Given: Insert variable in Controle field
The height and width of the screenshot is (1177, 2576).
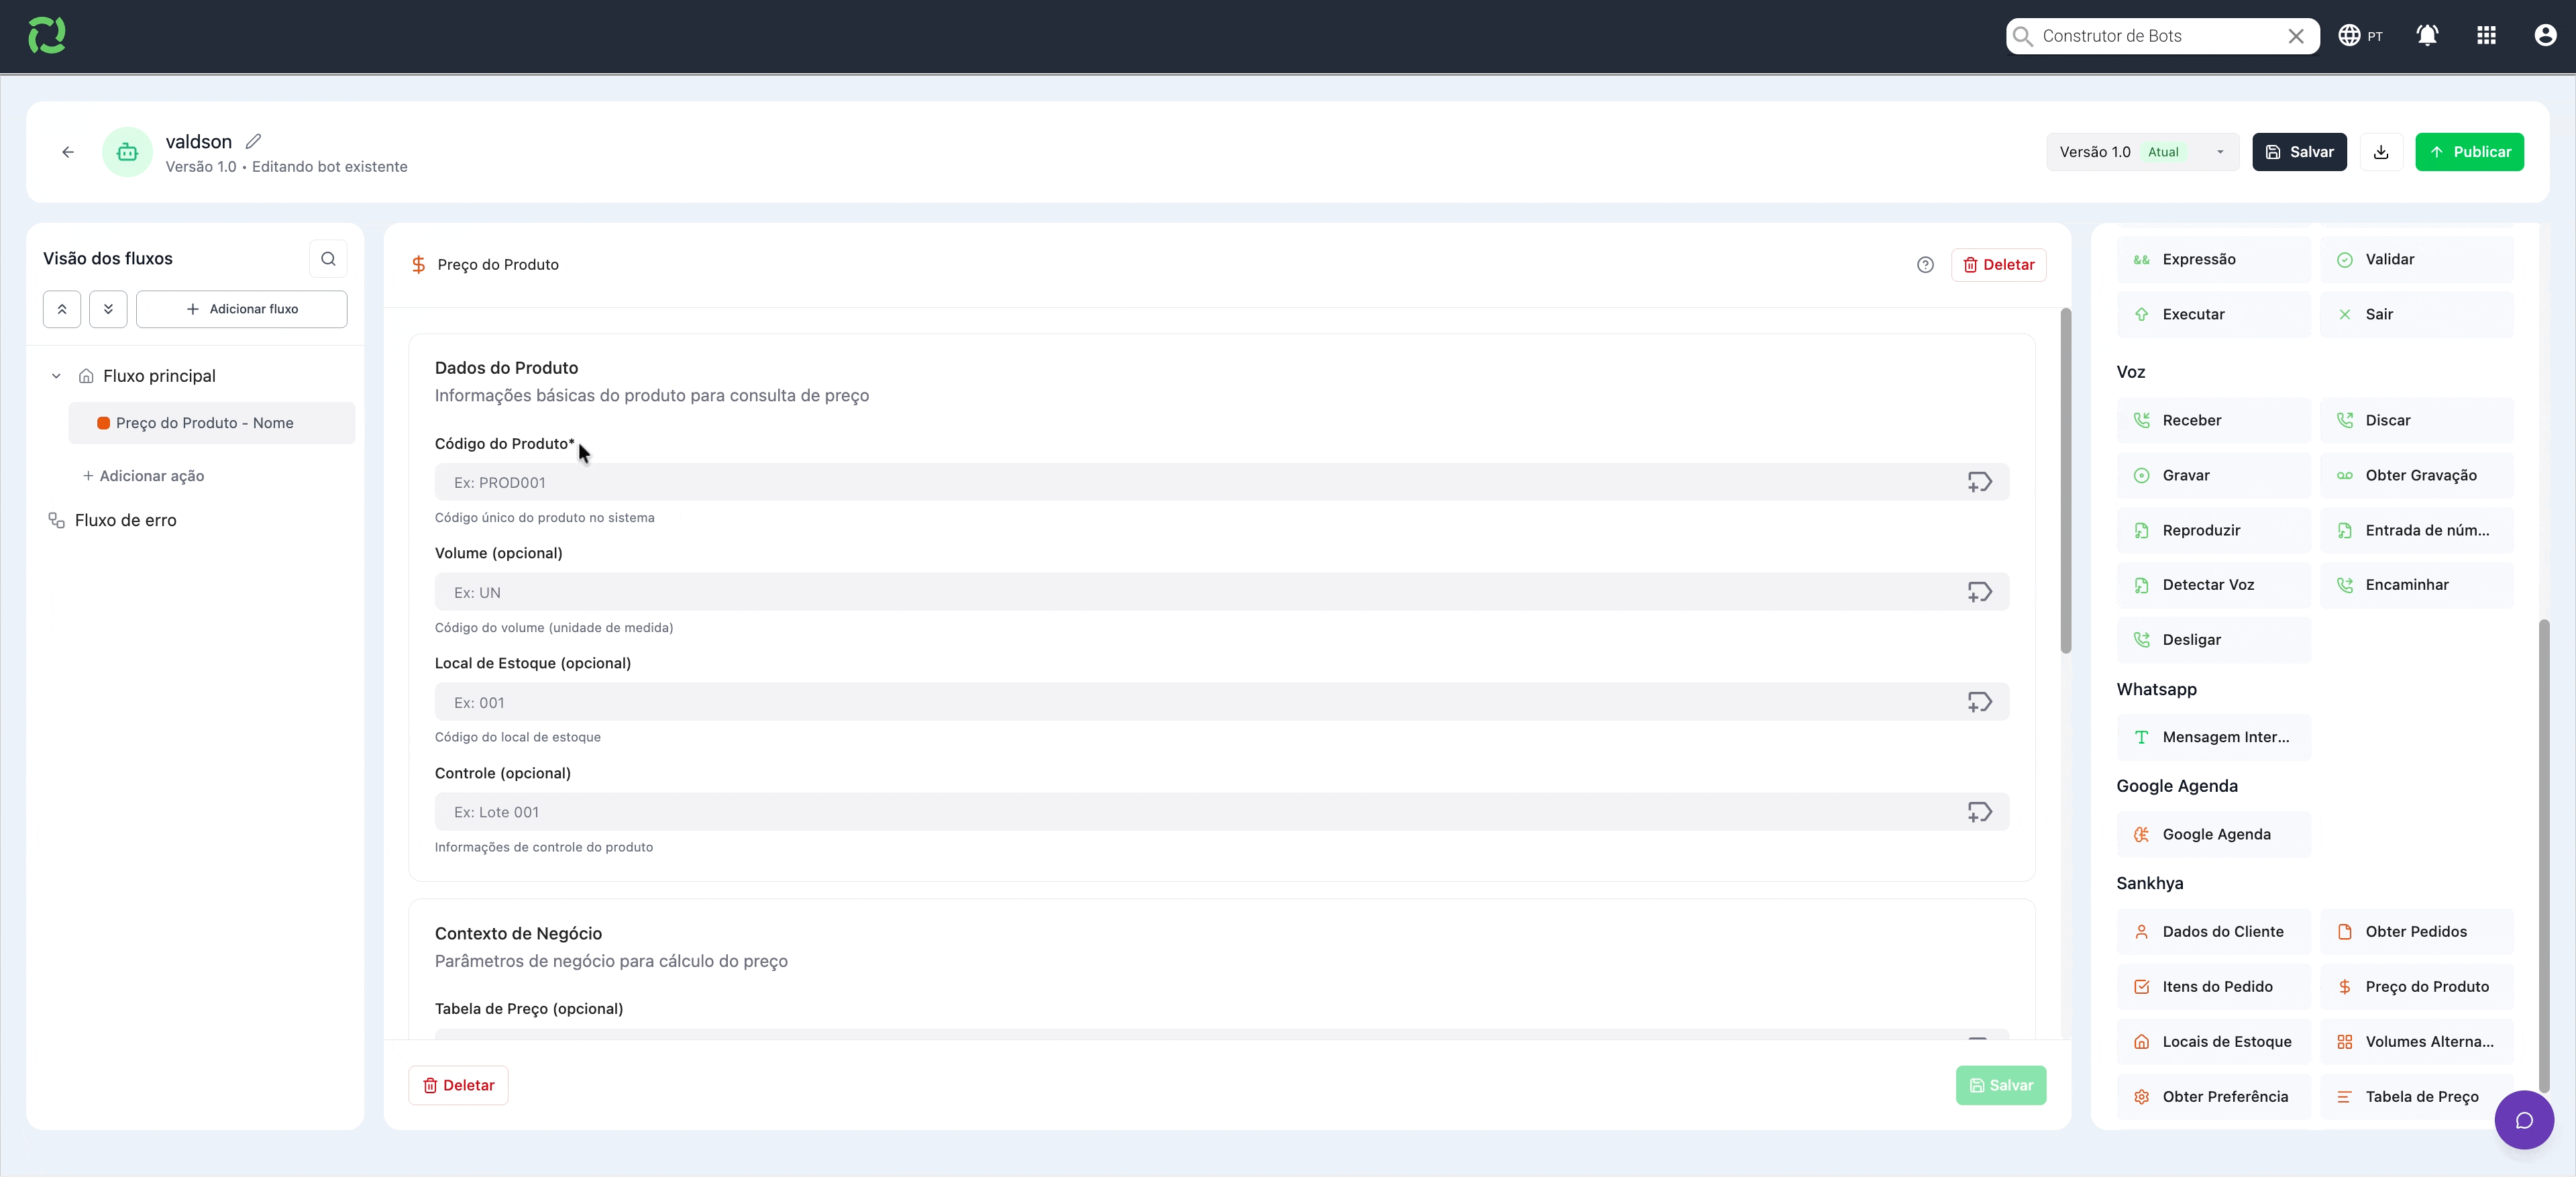Looking at the screenshot, I should click(1980, 812).
